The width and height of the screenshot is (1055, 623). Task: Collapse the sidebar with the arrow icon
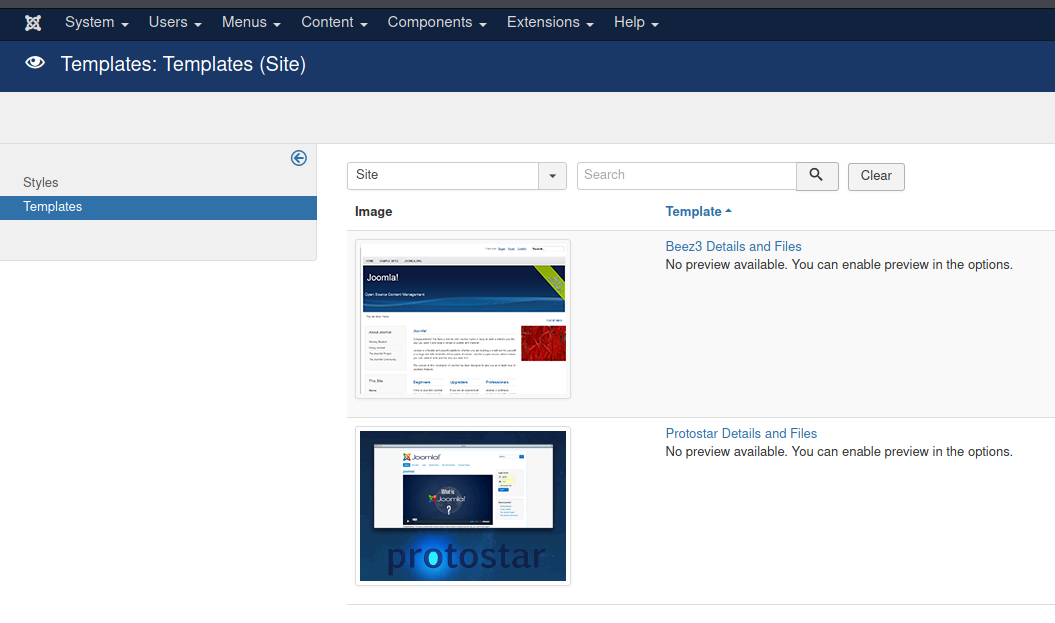(x=299, y=158)
